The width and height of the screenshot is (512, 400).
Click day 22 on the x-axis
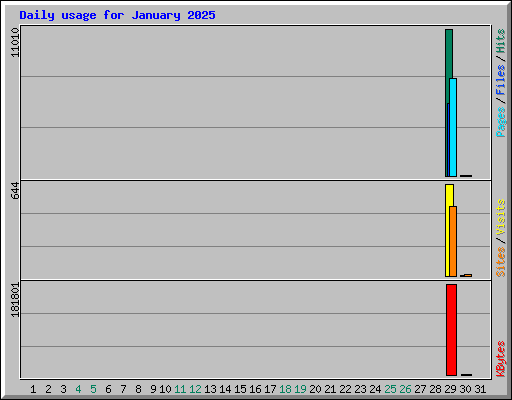(345, 389)
